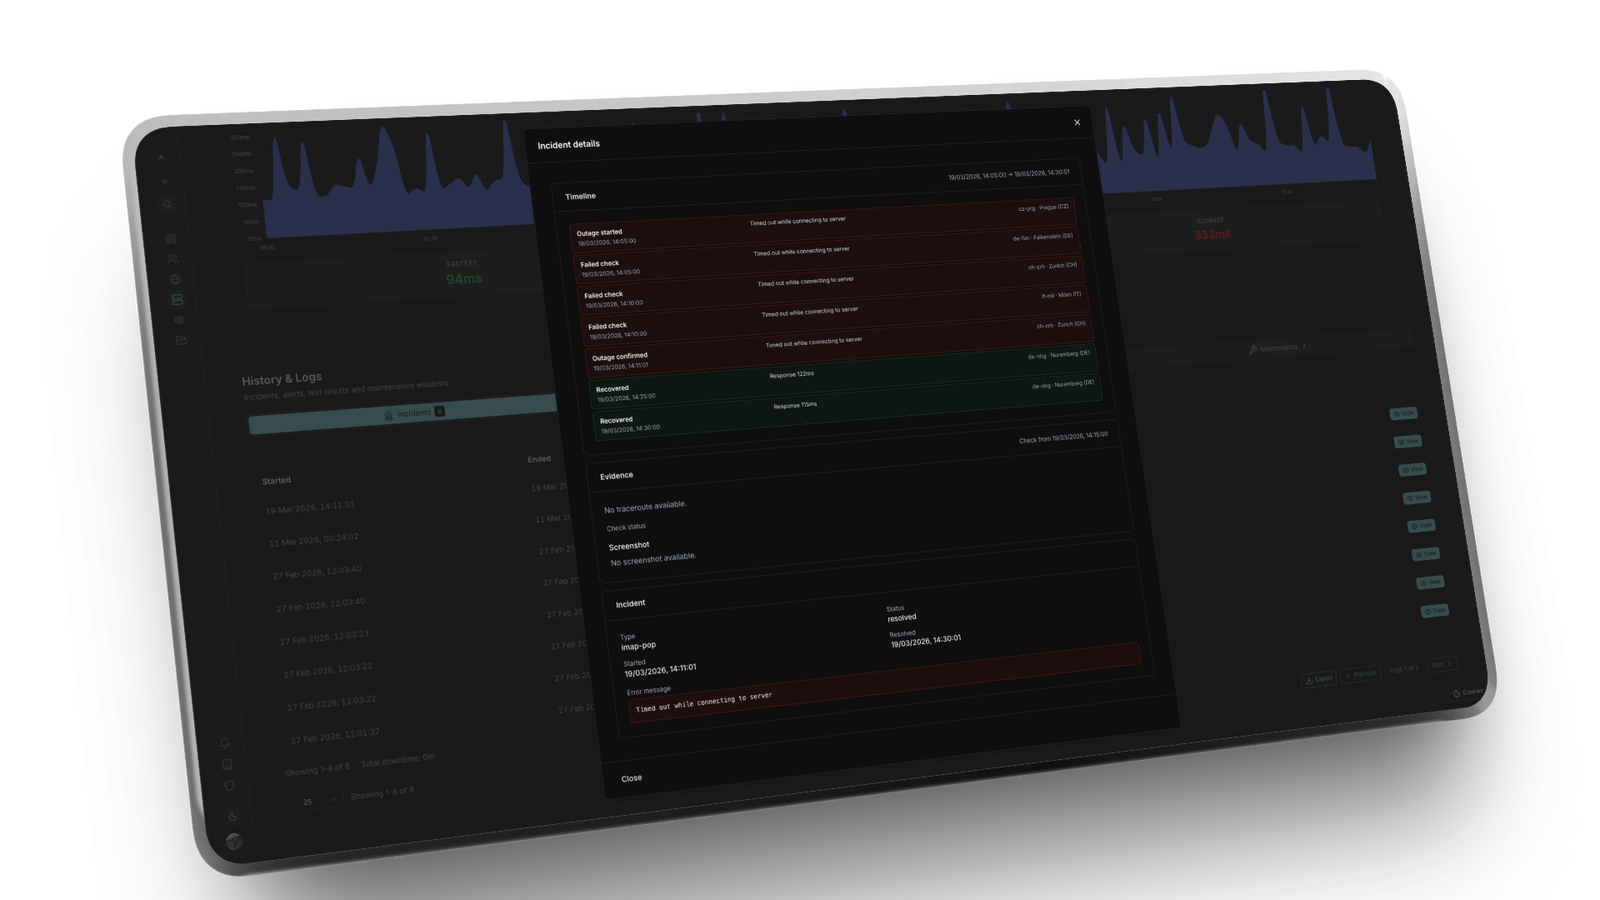Open search from the sidebar magnifier icon
Viewport: 1600px width, 900px height.
(x=167, y=204)
